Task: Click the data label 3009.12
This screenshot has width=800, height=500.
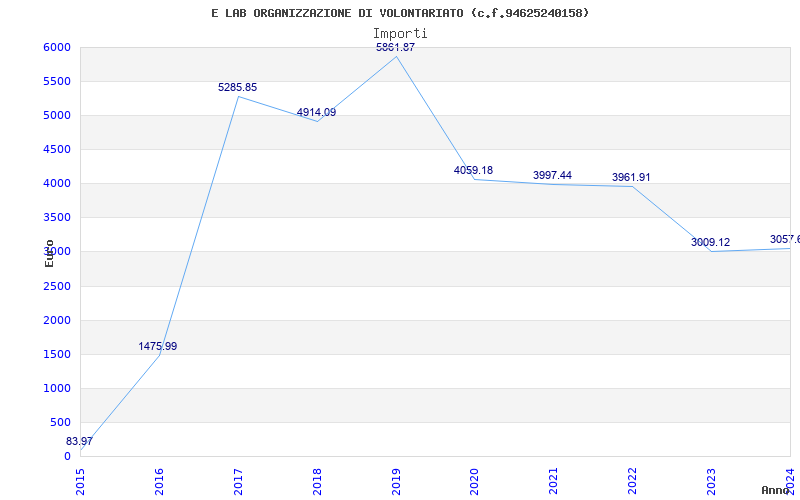Action: pos(711,242)
